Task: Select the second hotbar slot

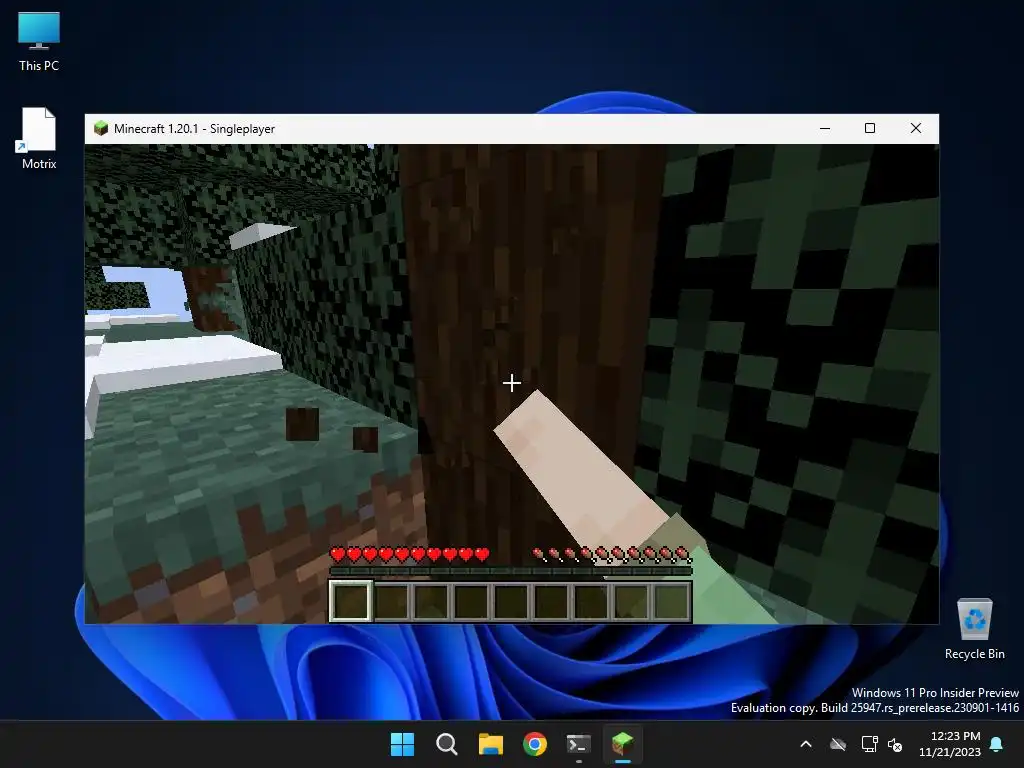Action: pyautogui.click(x=391, y=601)
